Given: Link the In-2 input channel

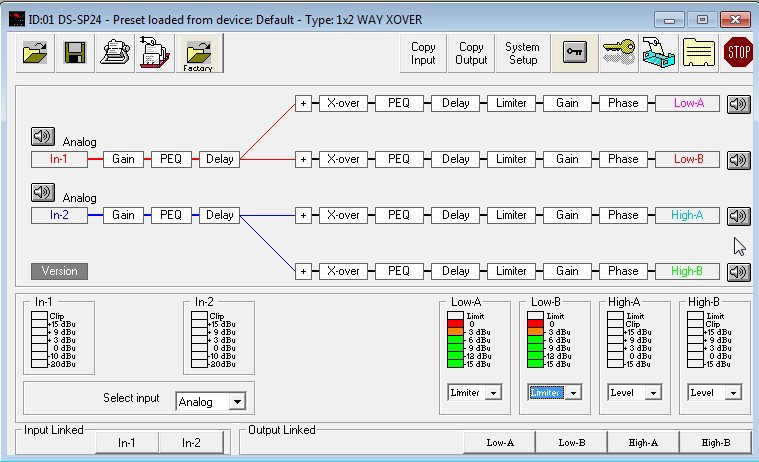Looking at the screenshot, I should pyautogui.click(x=191, y=442).
